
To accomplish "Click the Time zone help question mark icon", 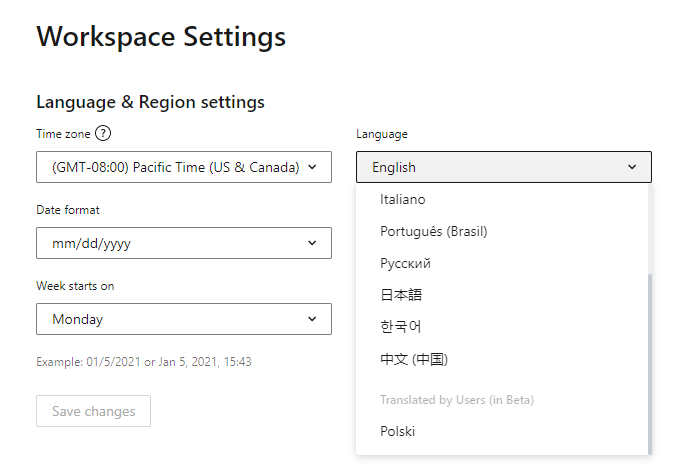I will tap(103, 134).
